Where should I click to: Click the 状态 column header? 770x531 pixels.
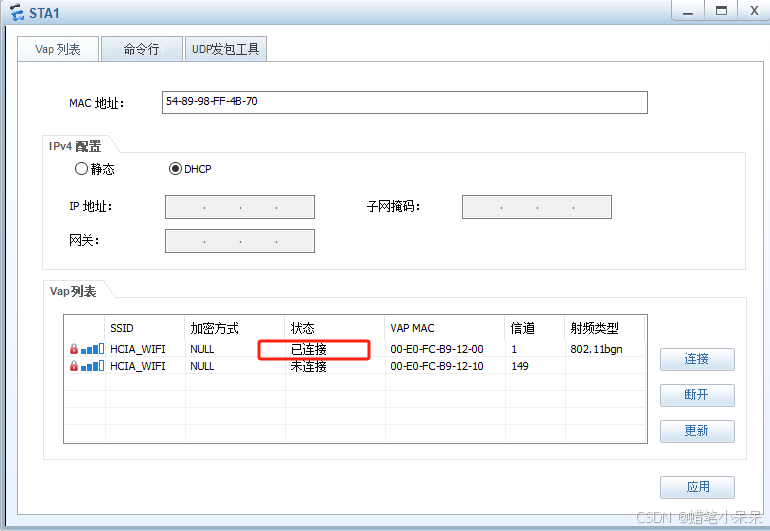click(335, 328)
